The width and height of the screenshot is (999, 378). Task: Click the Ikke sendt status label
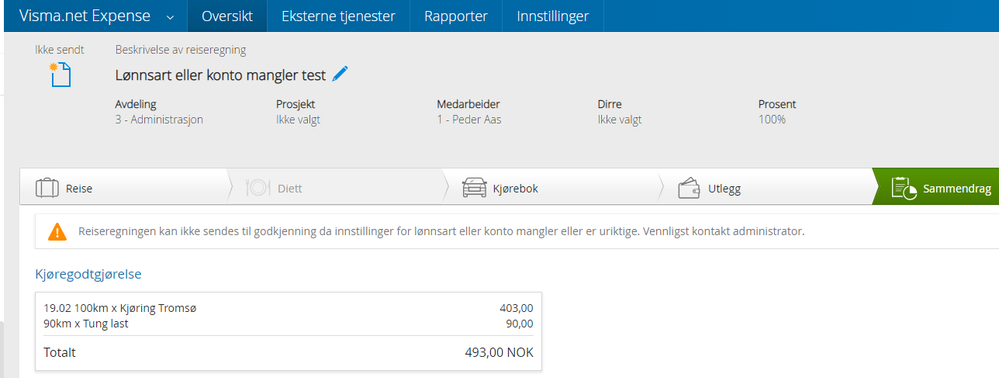point(59,50)
